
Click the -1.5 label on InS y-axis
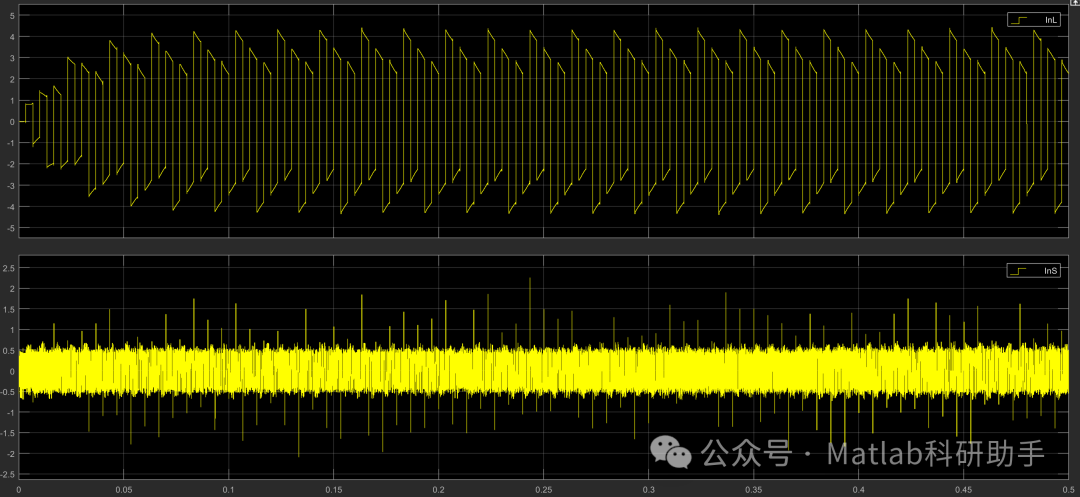pos(8,433)
